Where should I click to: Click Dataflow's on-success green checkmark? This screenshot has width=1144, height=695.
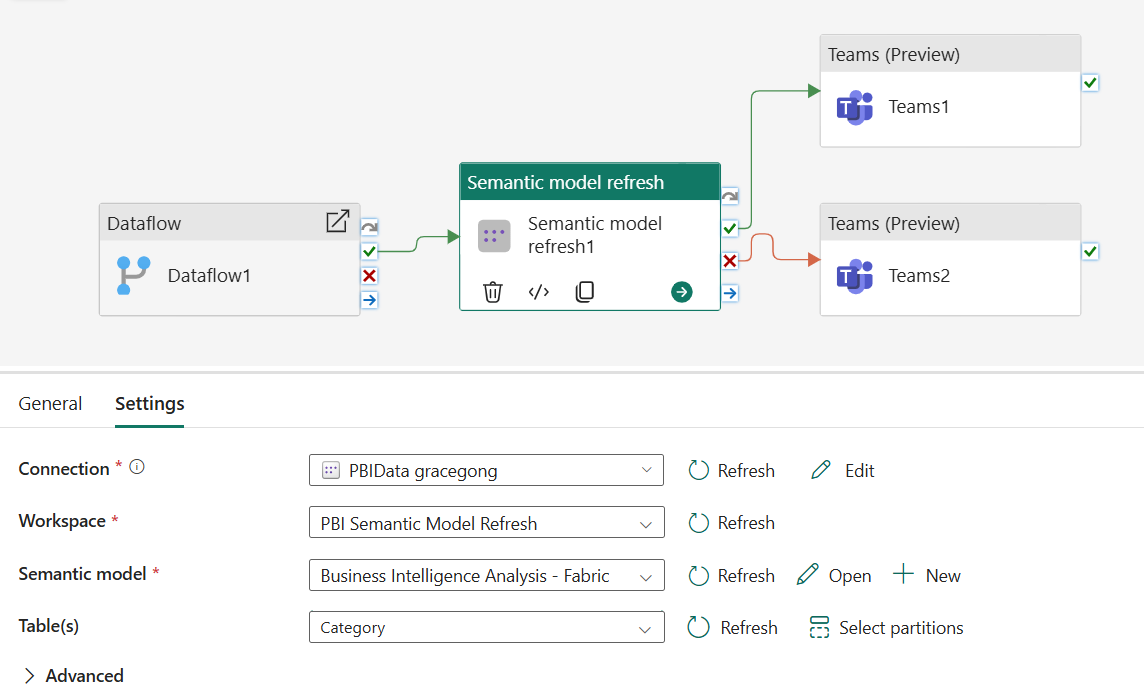(x=370, y=251)
